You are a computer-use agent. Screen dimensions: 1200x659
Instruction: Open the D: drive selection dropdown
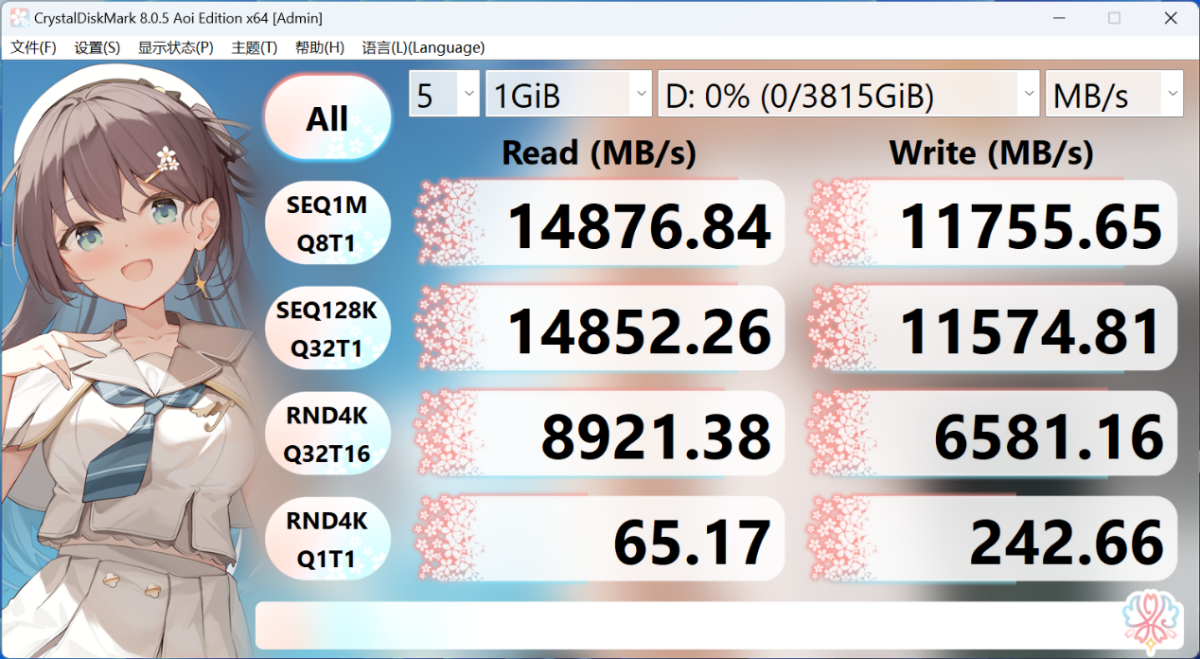point(849,95)
